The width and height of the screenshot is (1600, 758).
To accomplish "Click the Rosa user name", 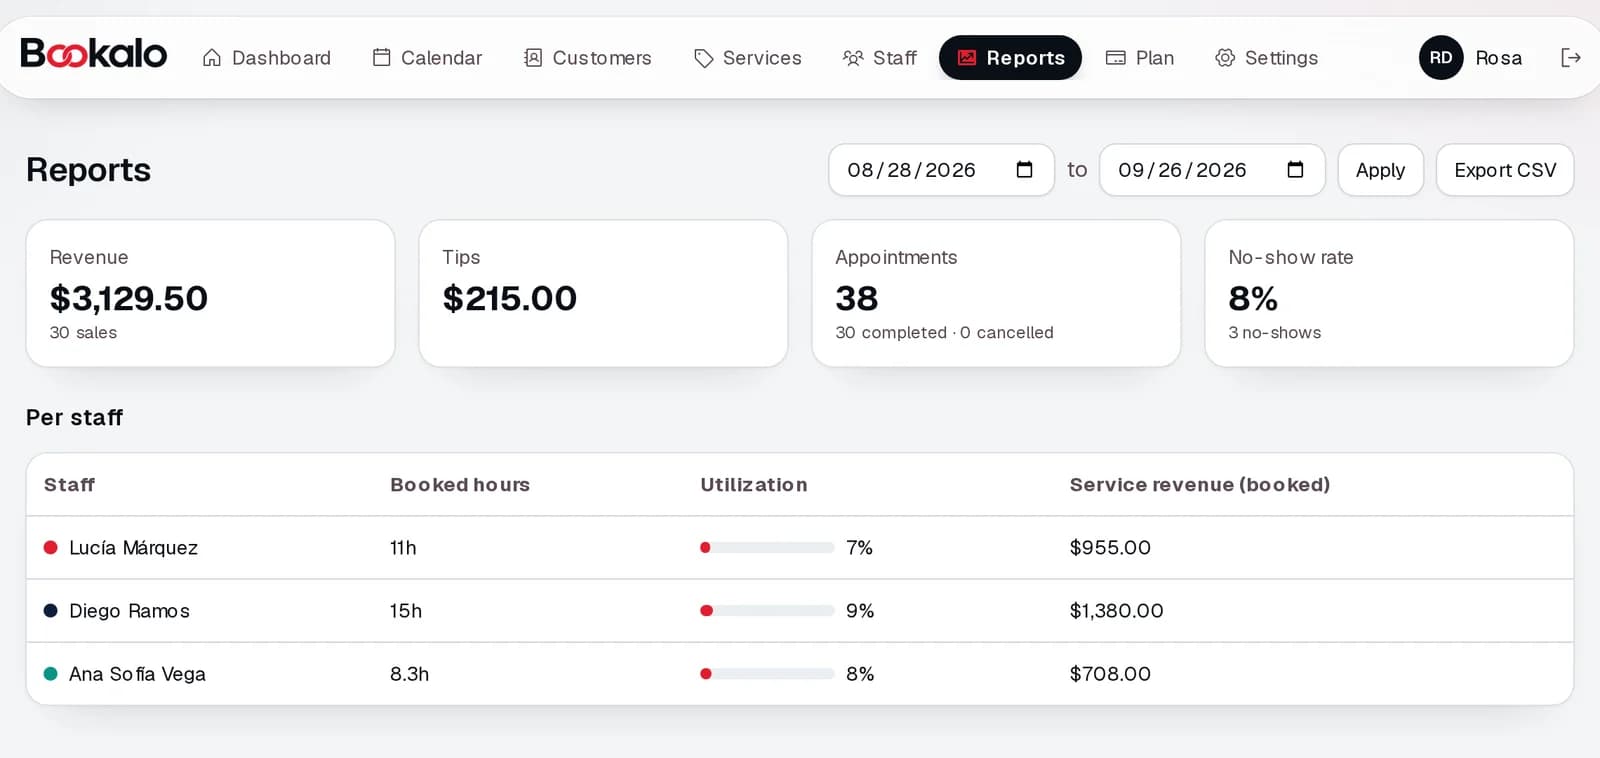I will (x=1498, y=58).
